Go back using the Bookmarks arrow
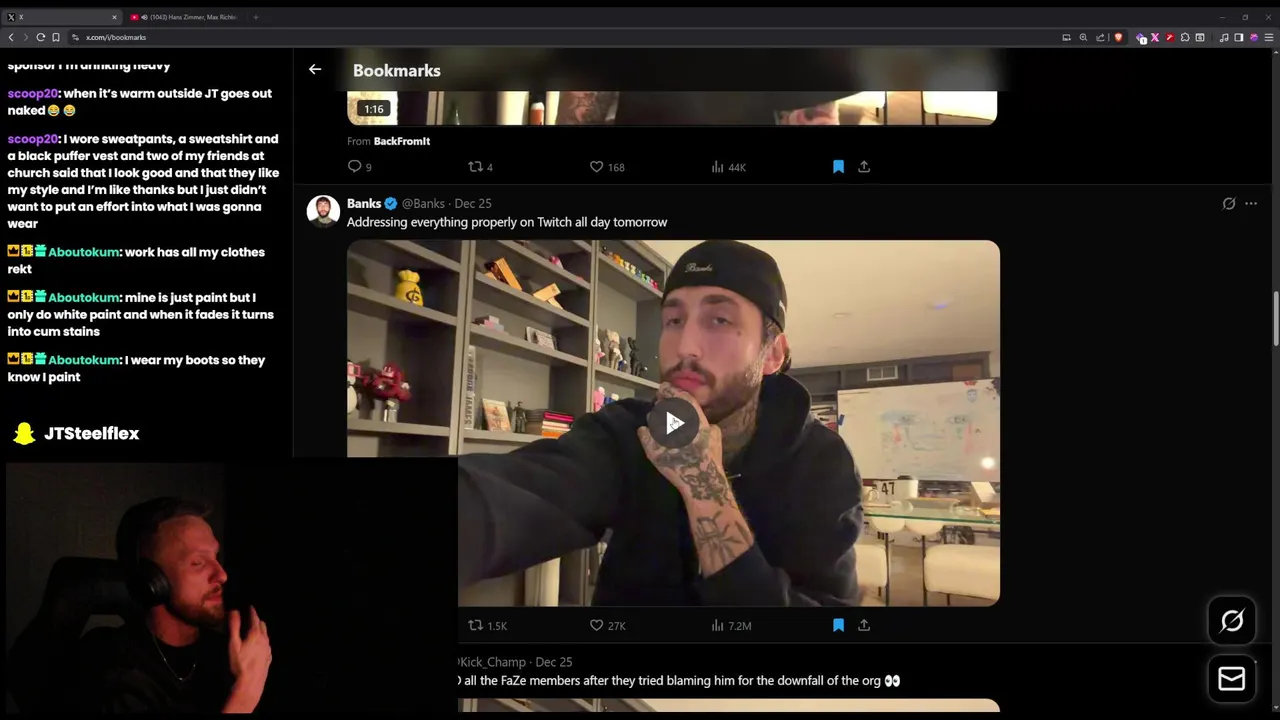Viewport: 1280px width, 720px height. coord(315,69)
